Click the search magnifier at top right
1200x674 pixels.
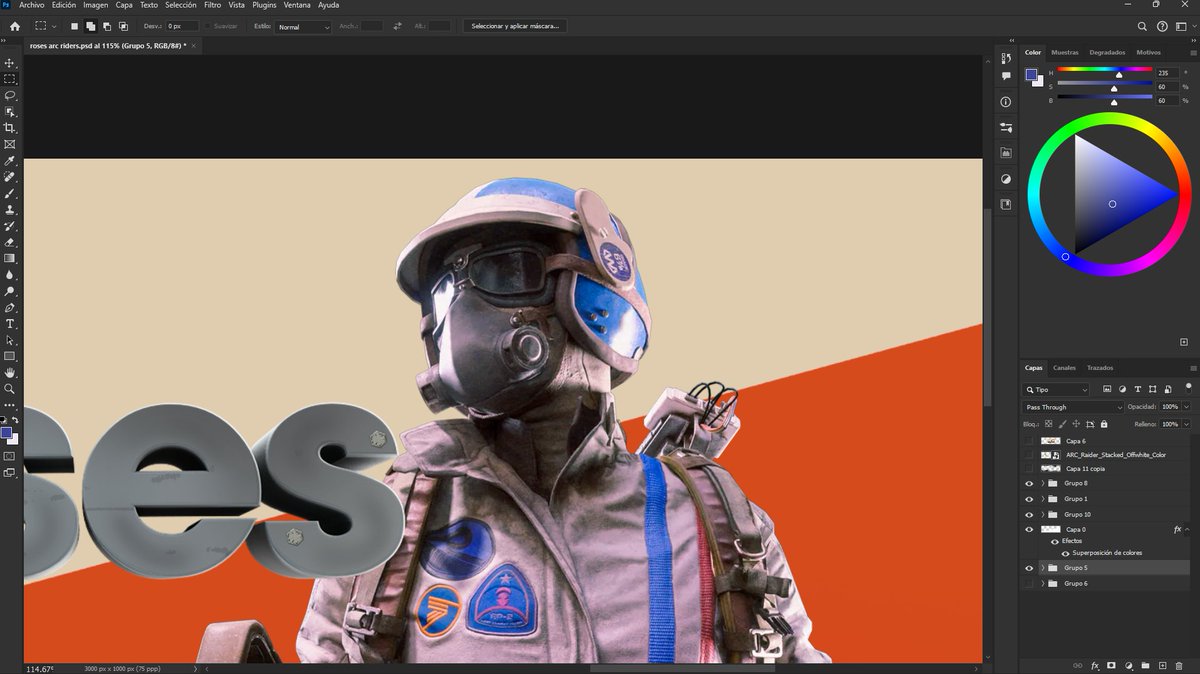click(1142, 26)
